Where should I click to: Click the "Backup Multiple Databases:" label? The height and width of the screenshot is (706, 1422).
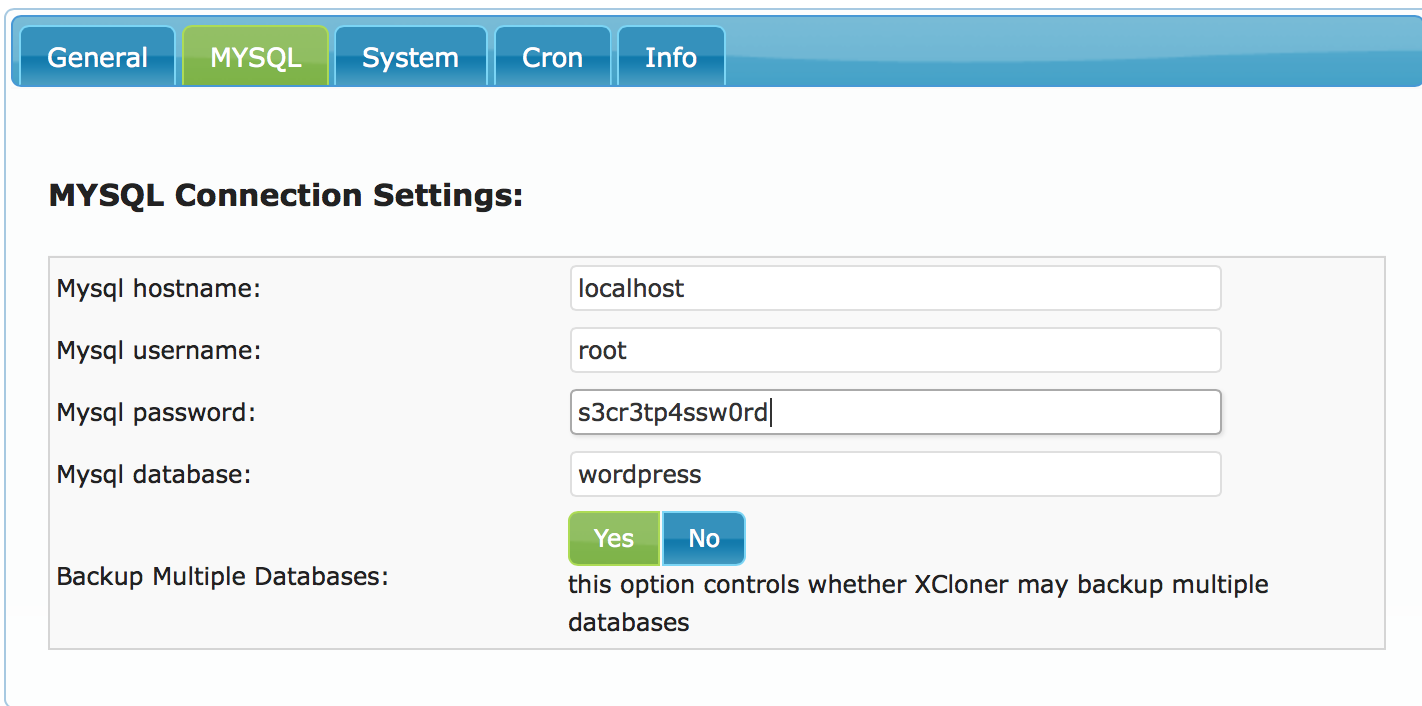[222, 577]
